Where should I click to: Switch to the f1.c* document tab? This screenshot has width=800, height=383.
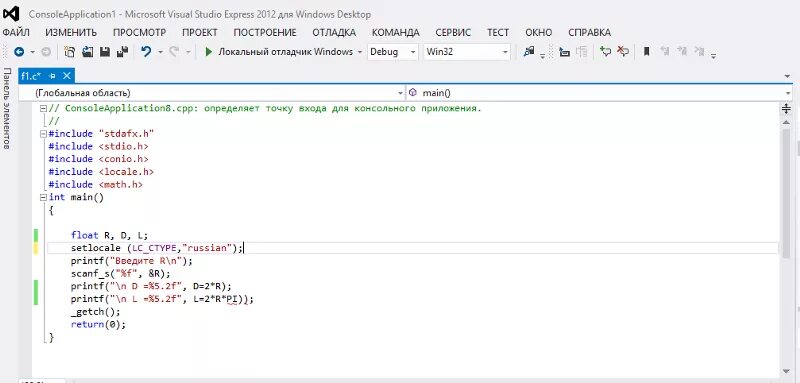click(x=31, y=76)
